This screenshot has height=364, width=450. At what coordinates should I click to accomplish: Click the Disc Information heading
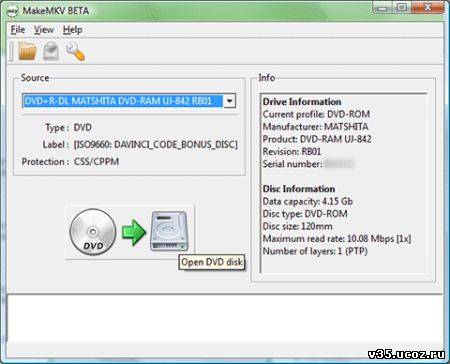[x=299, y=189]
